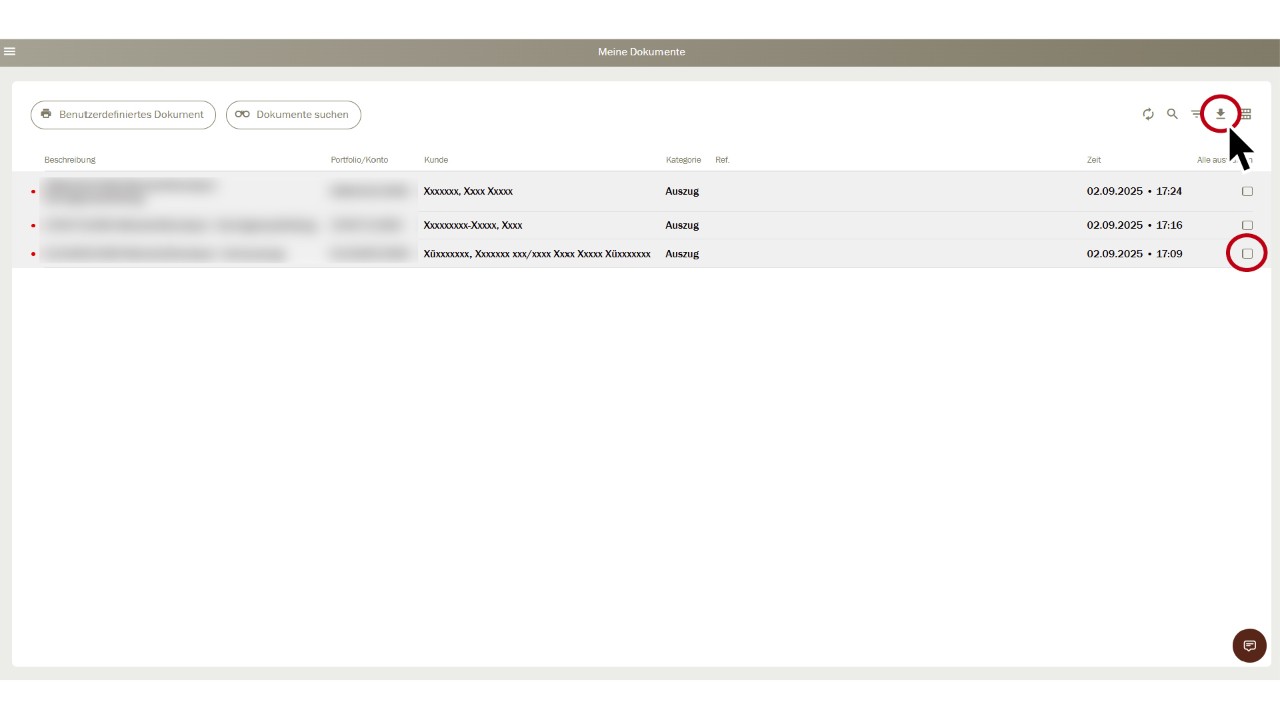Check the box for 17:09 document
1280x720 pixels.
point(1247,254)
